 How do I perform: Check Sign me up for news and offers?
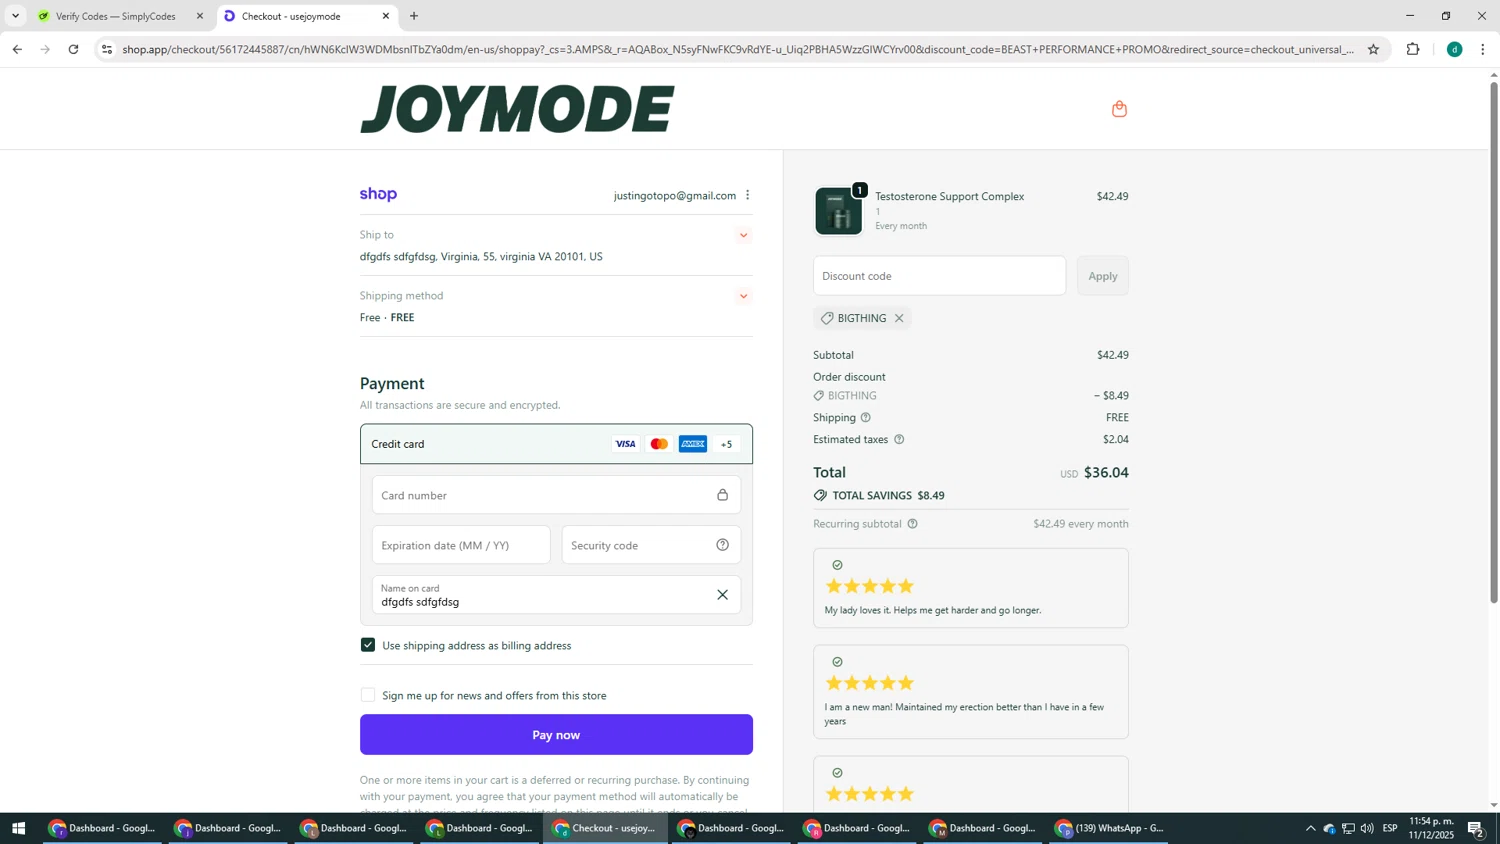click(x=368, y=695)
